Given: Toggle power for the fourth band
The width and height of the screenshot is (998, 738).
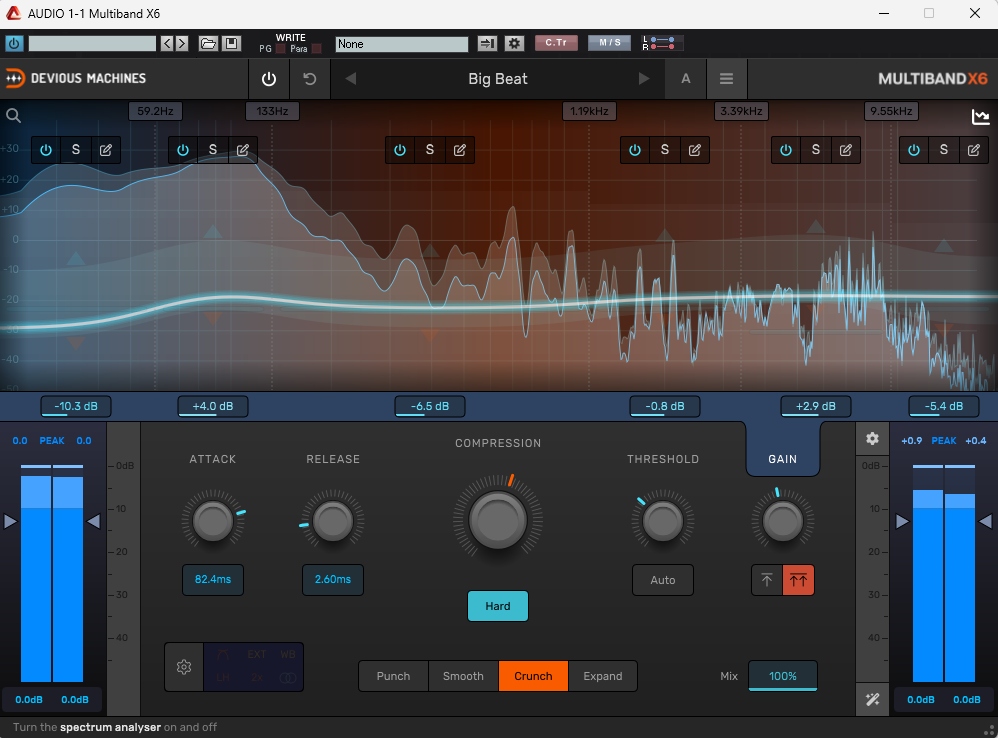Looking at the screenshot, I should pyautogui.click(x=635, y=150).
